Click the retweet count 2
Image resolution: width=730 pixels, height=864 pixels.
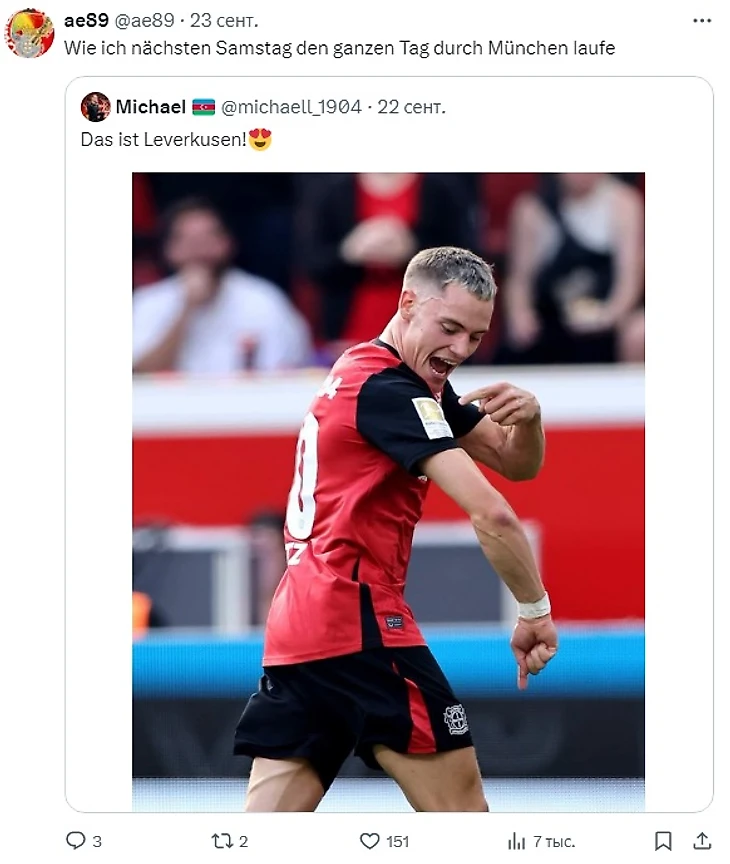[x=244, y=841]
